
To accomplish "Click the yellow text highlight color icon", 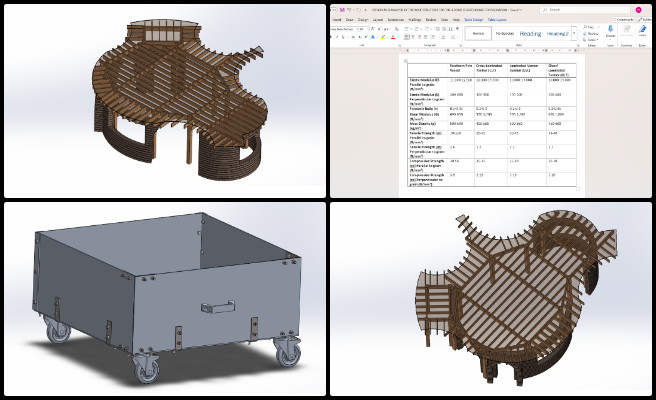I will pyautogui.click(x=383, y=37).
